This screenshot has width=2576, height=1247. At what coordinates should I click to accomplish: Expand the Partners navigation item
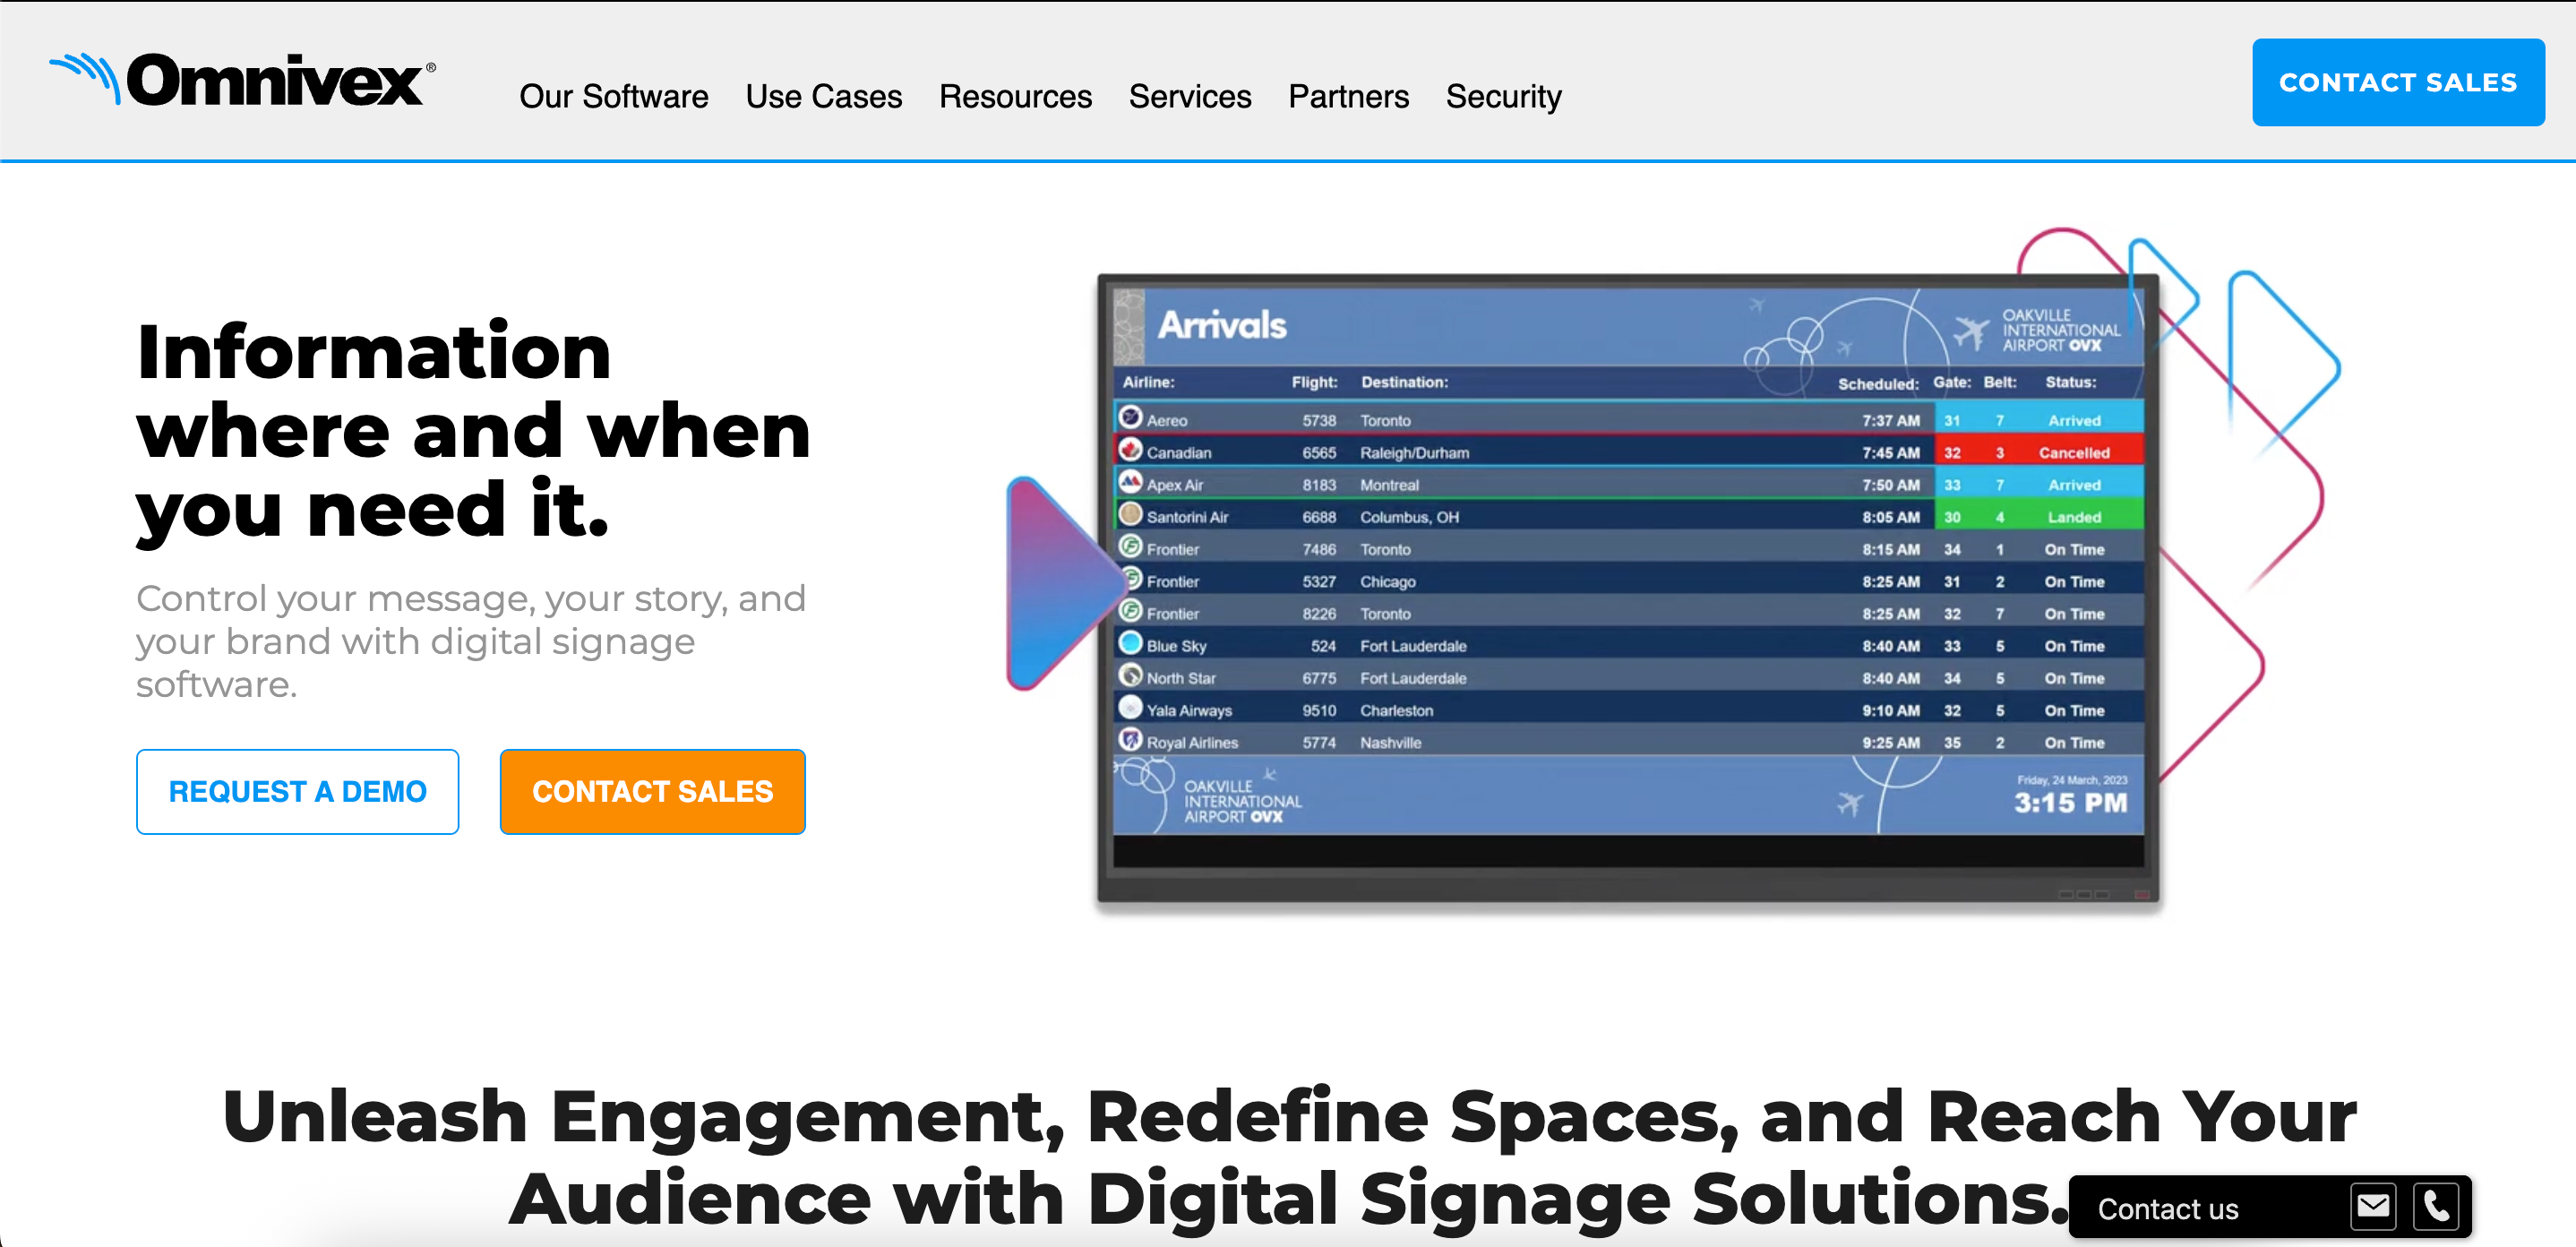(x=1348, y=96)
